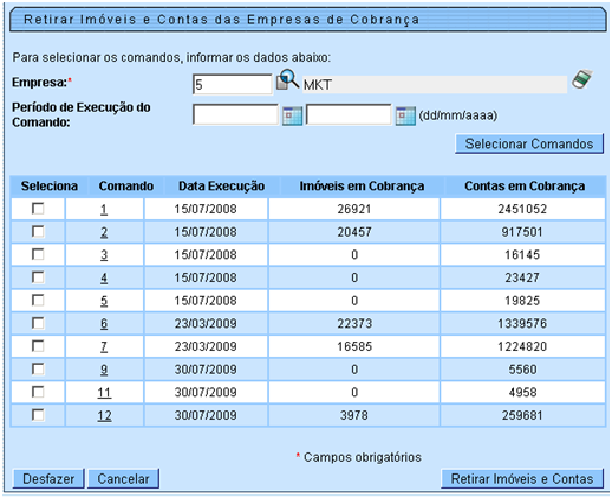615x497 pixels.
Task: Open the Comando 7 link
Action: pyautogui.click(x=104, y=346)
